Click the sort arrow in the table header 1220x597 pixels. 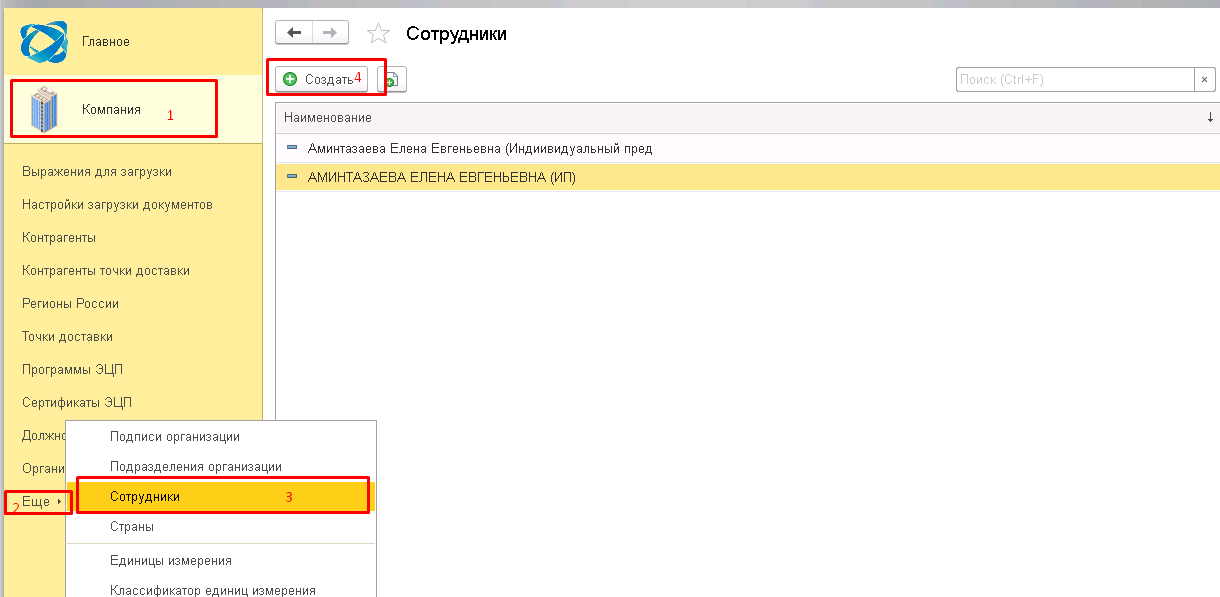tap(1210, 118)
